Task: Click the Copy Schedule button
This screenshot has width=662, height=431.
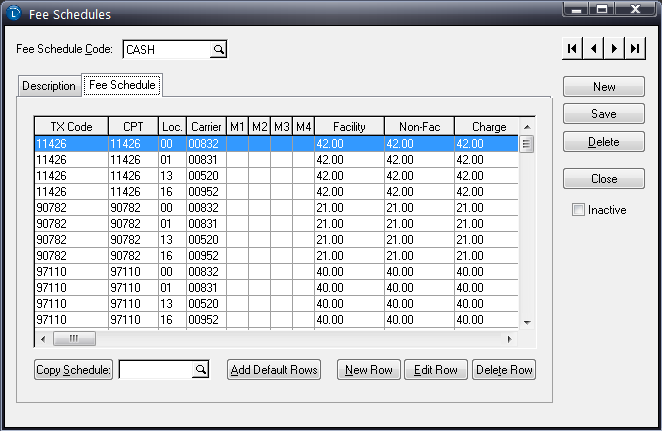Action: [x=73, y=370]
